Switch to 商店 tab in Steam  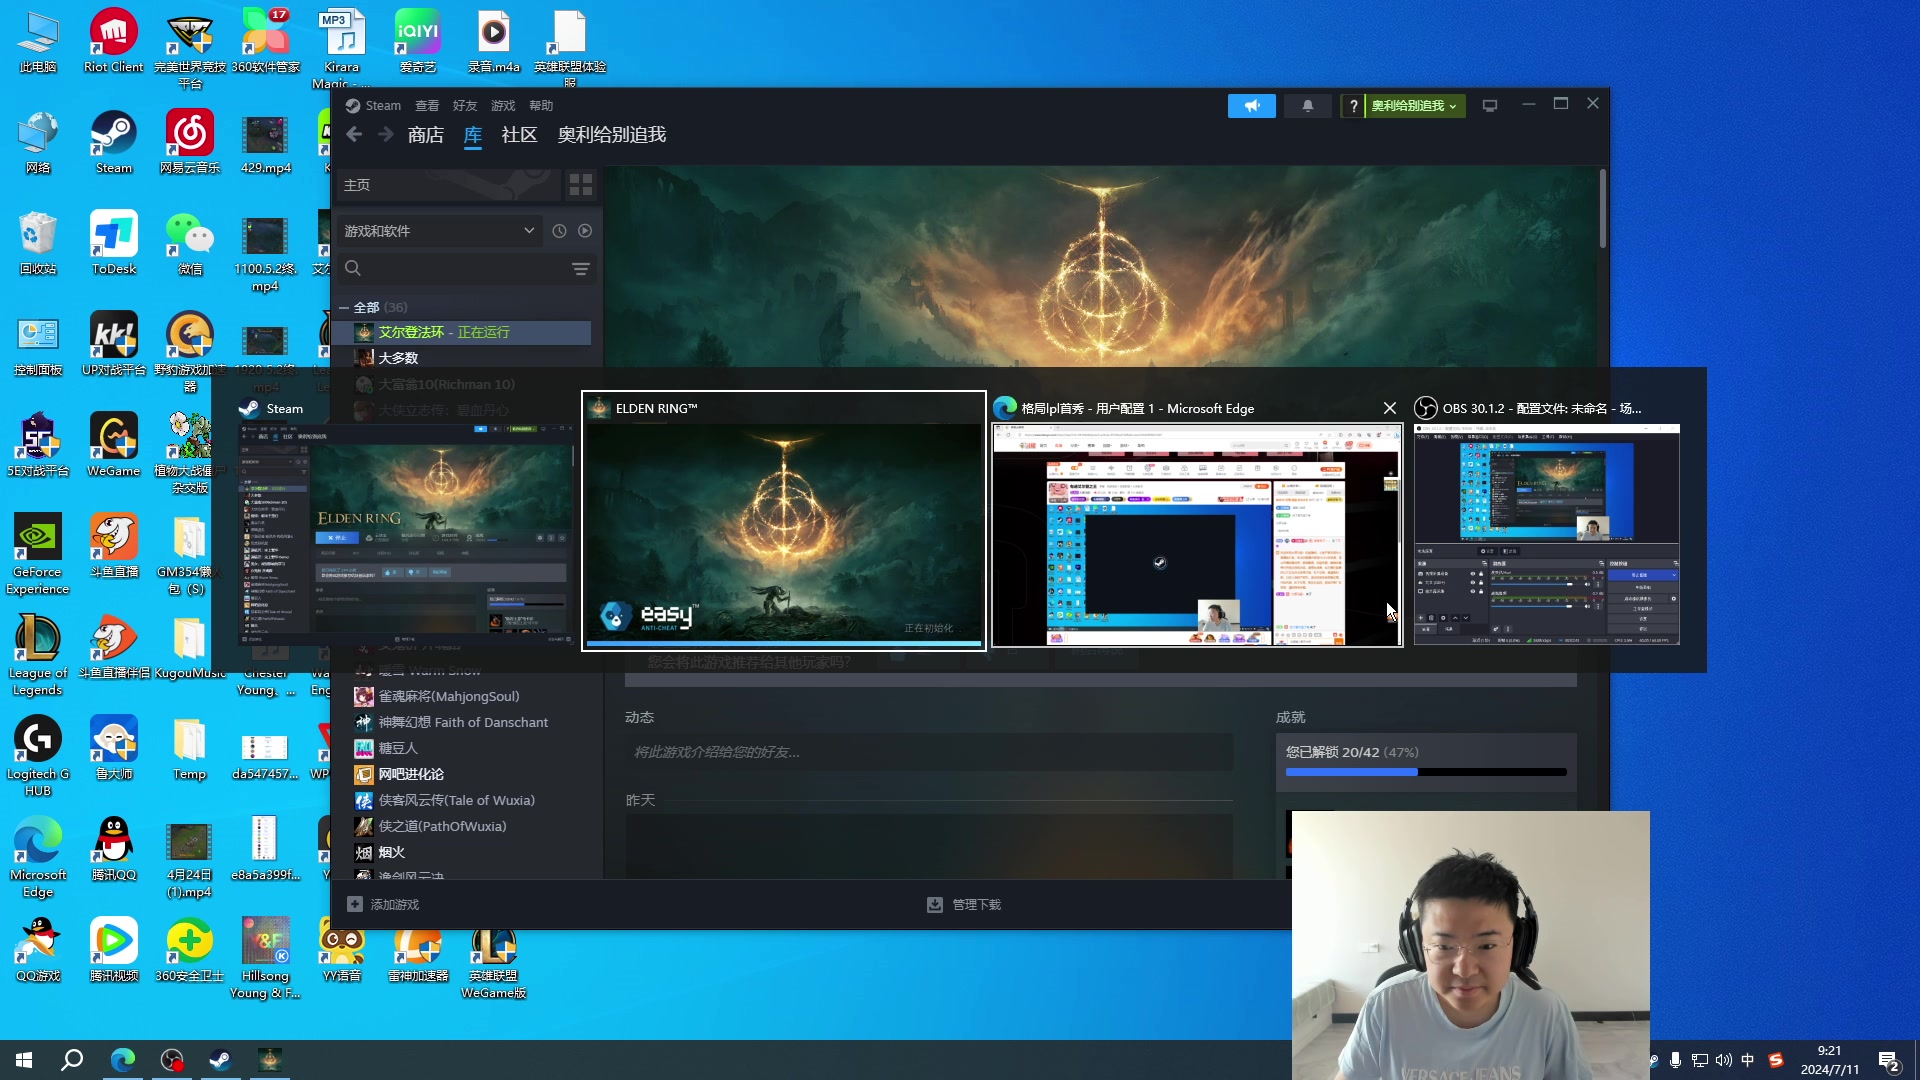pos(426,135)
